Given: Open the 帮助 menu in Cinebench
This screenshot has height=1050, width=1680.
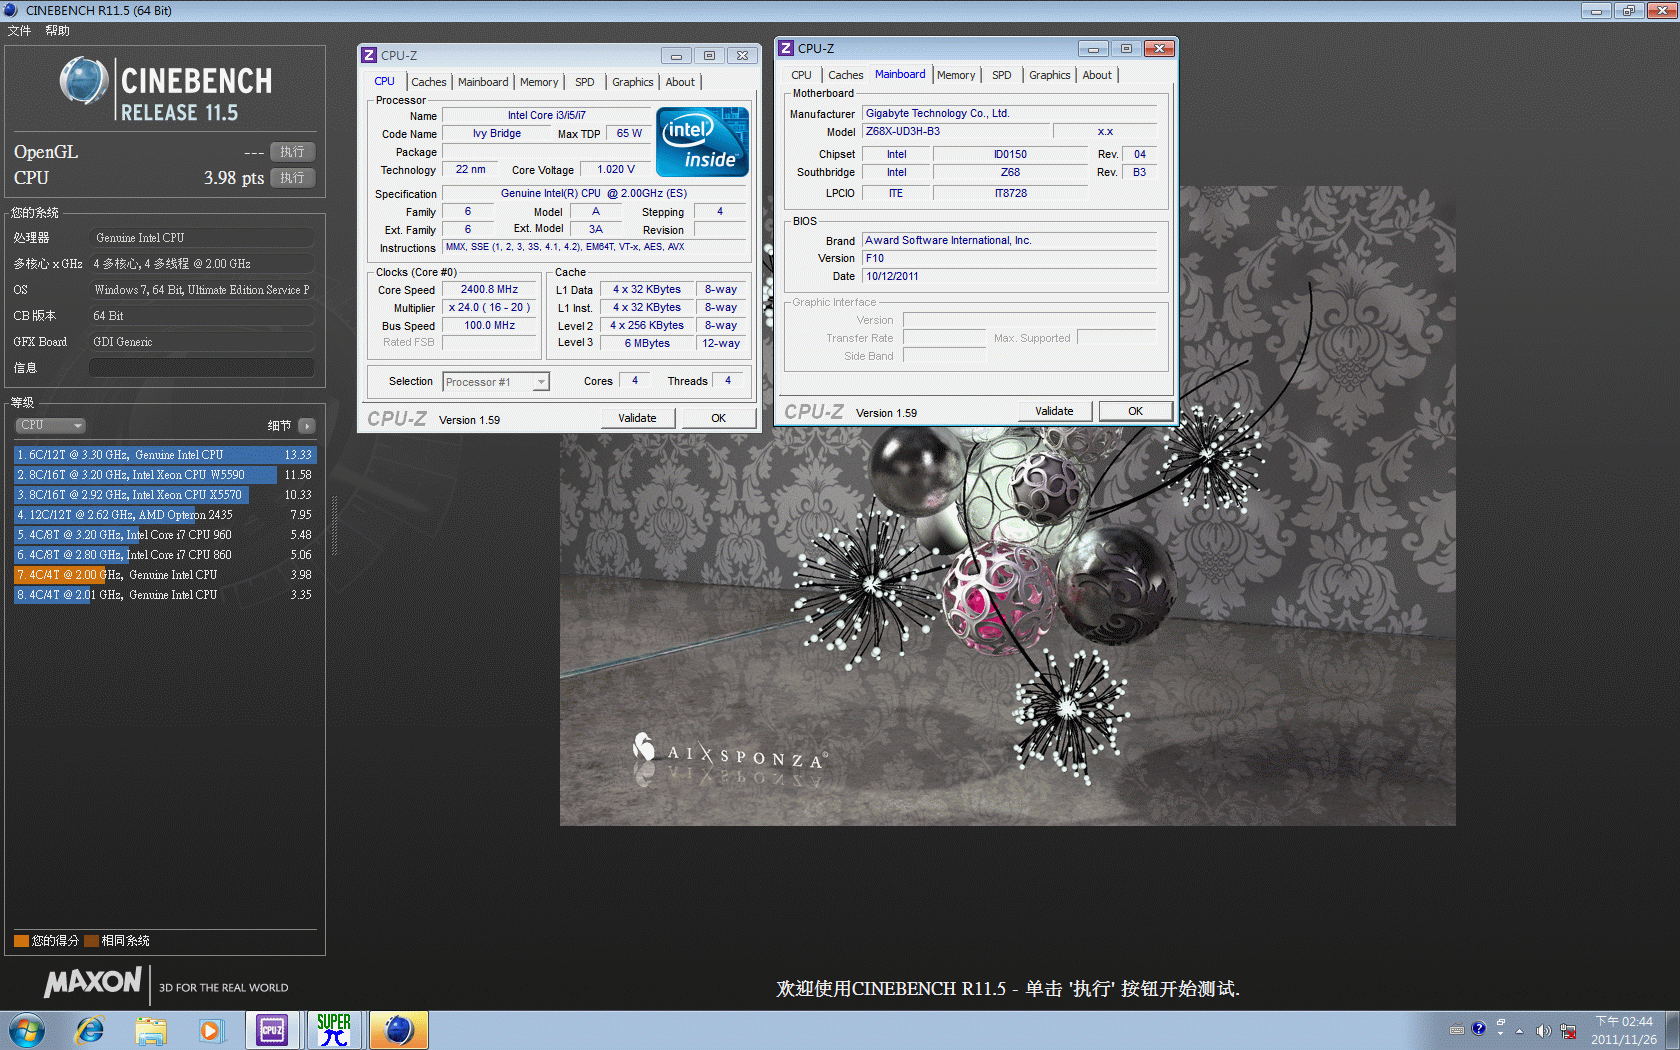Looking at the screenshot, I should (57, 31).
